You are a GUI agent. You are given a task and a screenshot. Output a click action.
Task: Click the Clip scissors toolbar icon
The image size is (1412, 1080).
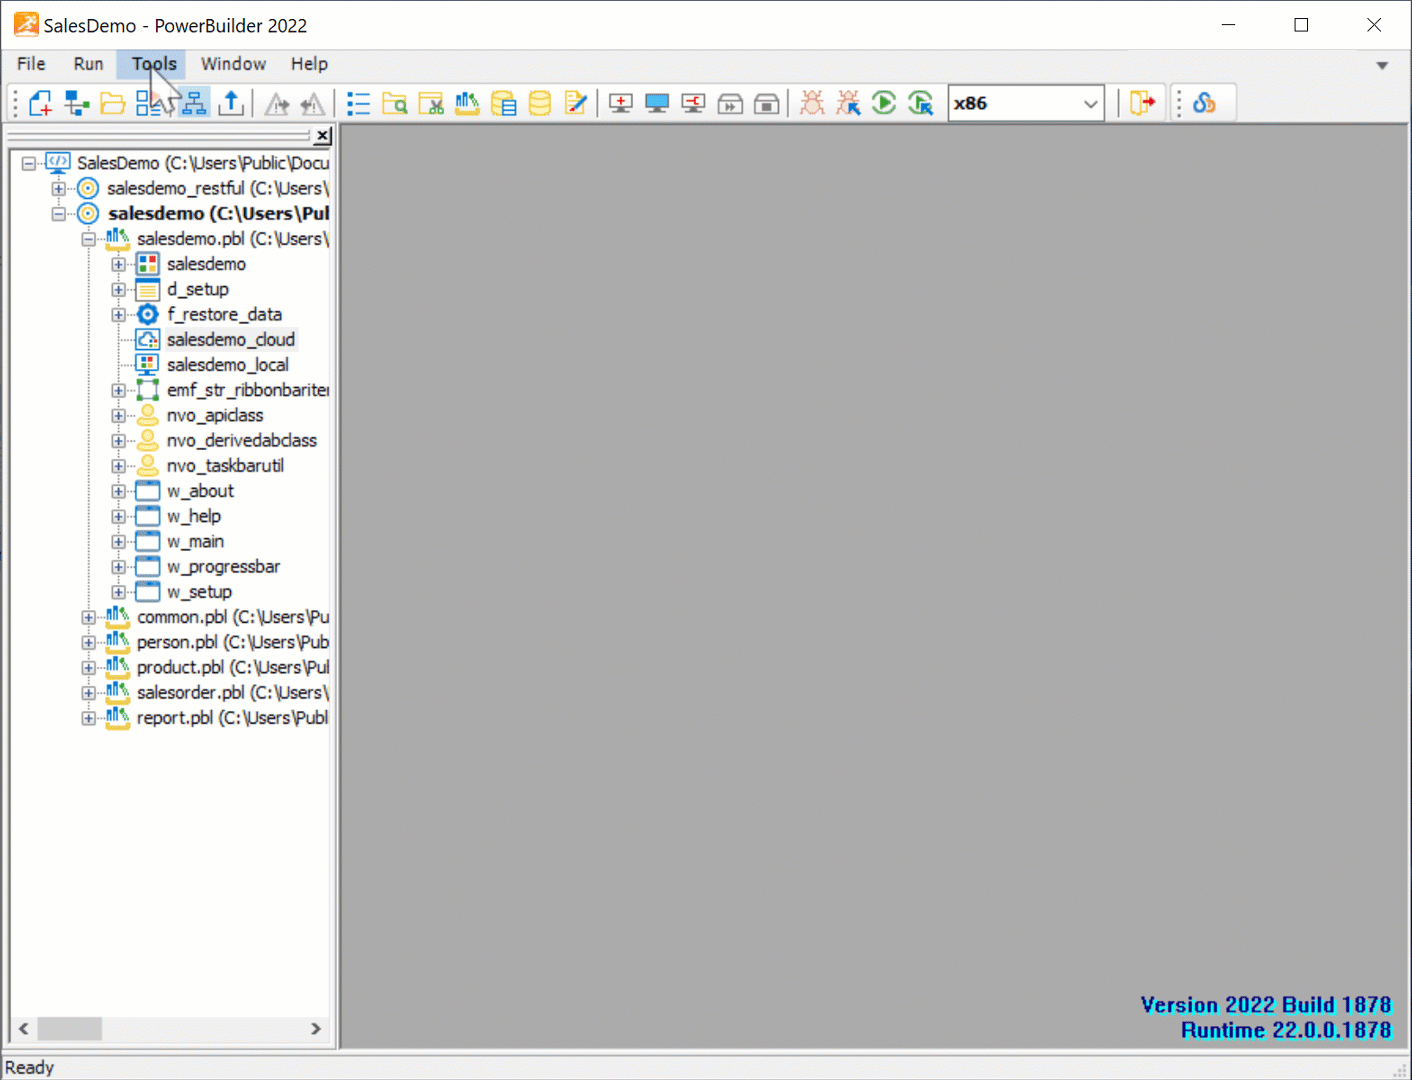point(431,103)
